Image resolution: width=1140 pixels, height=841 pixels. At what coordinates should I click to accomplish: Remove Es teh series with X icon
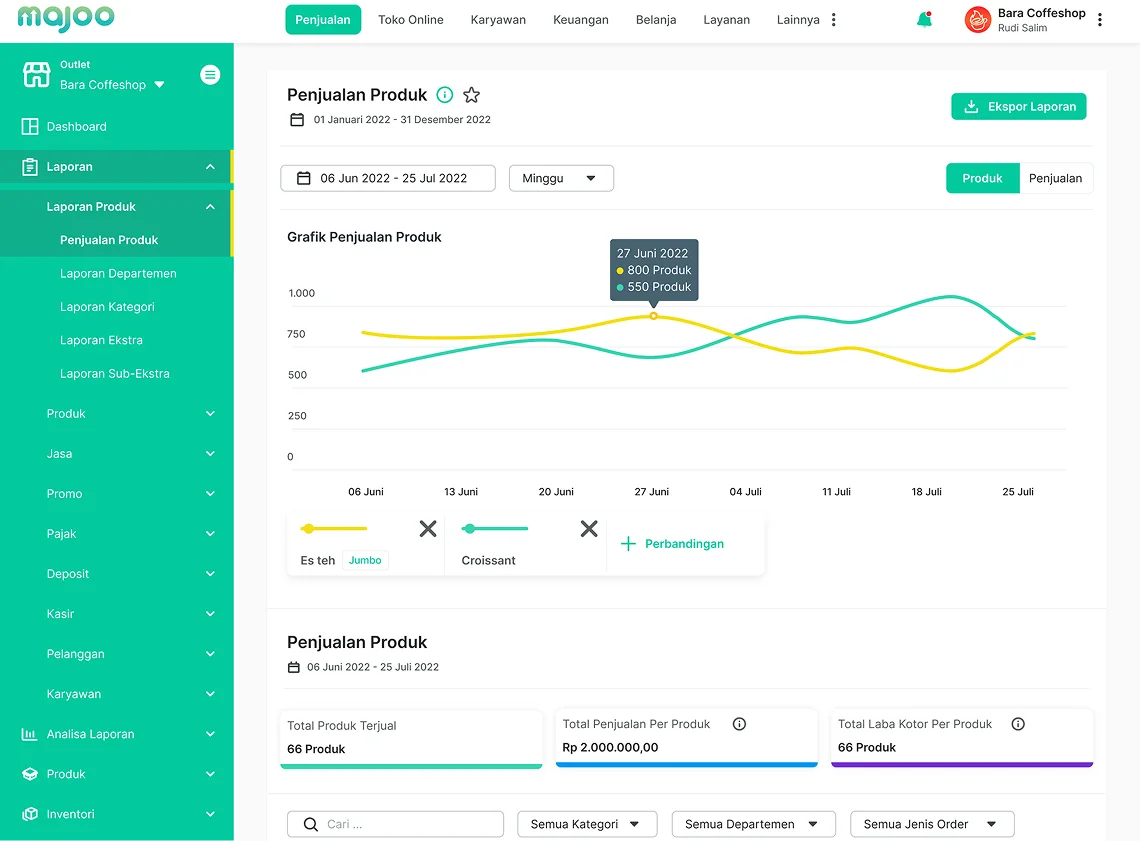coord(428,529)
